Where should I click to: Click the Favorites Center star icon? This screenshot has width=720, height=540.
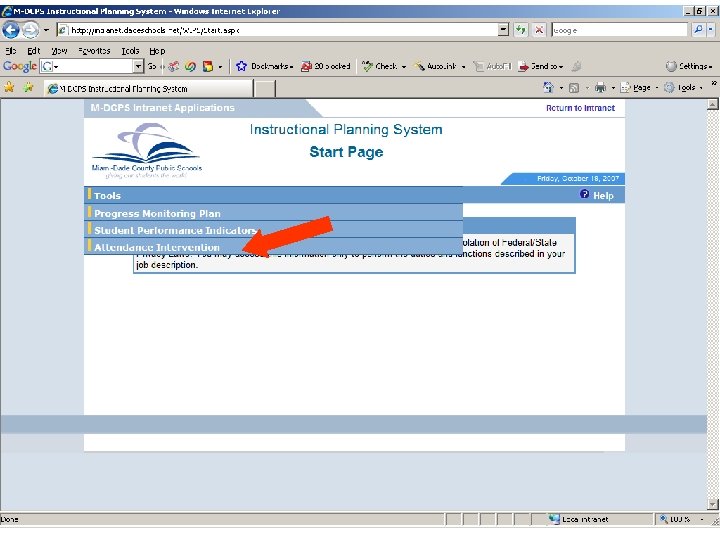tap(9, 87)
